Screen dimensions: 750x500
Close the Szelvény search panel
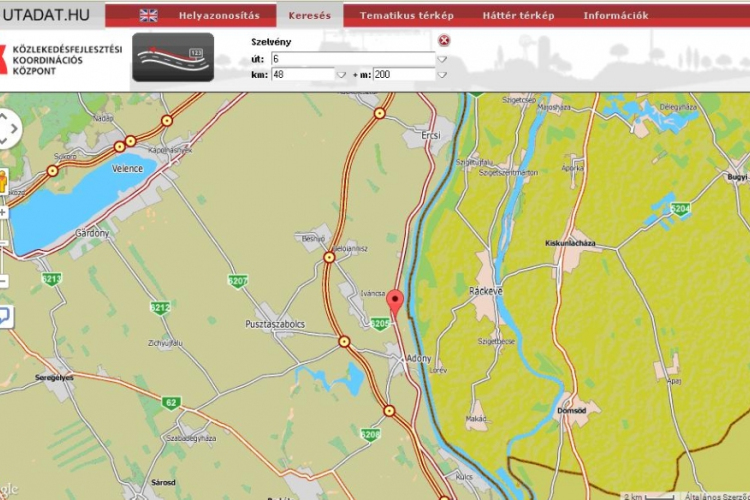tap(444, 41)
